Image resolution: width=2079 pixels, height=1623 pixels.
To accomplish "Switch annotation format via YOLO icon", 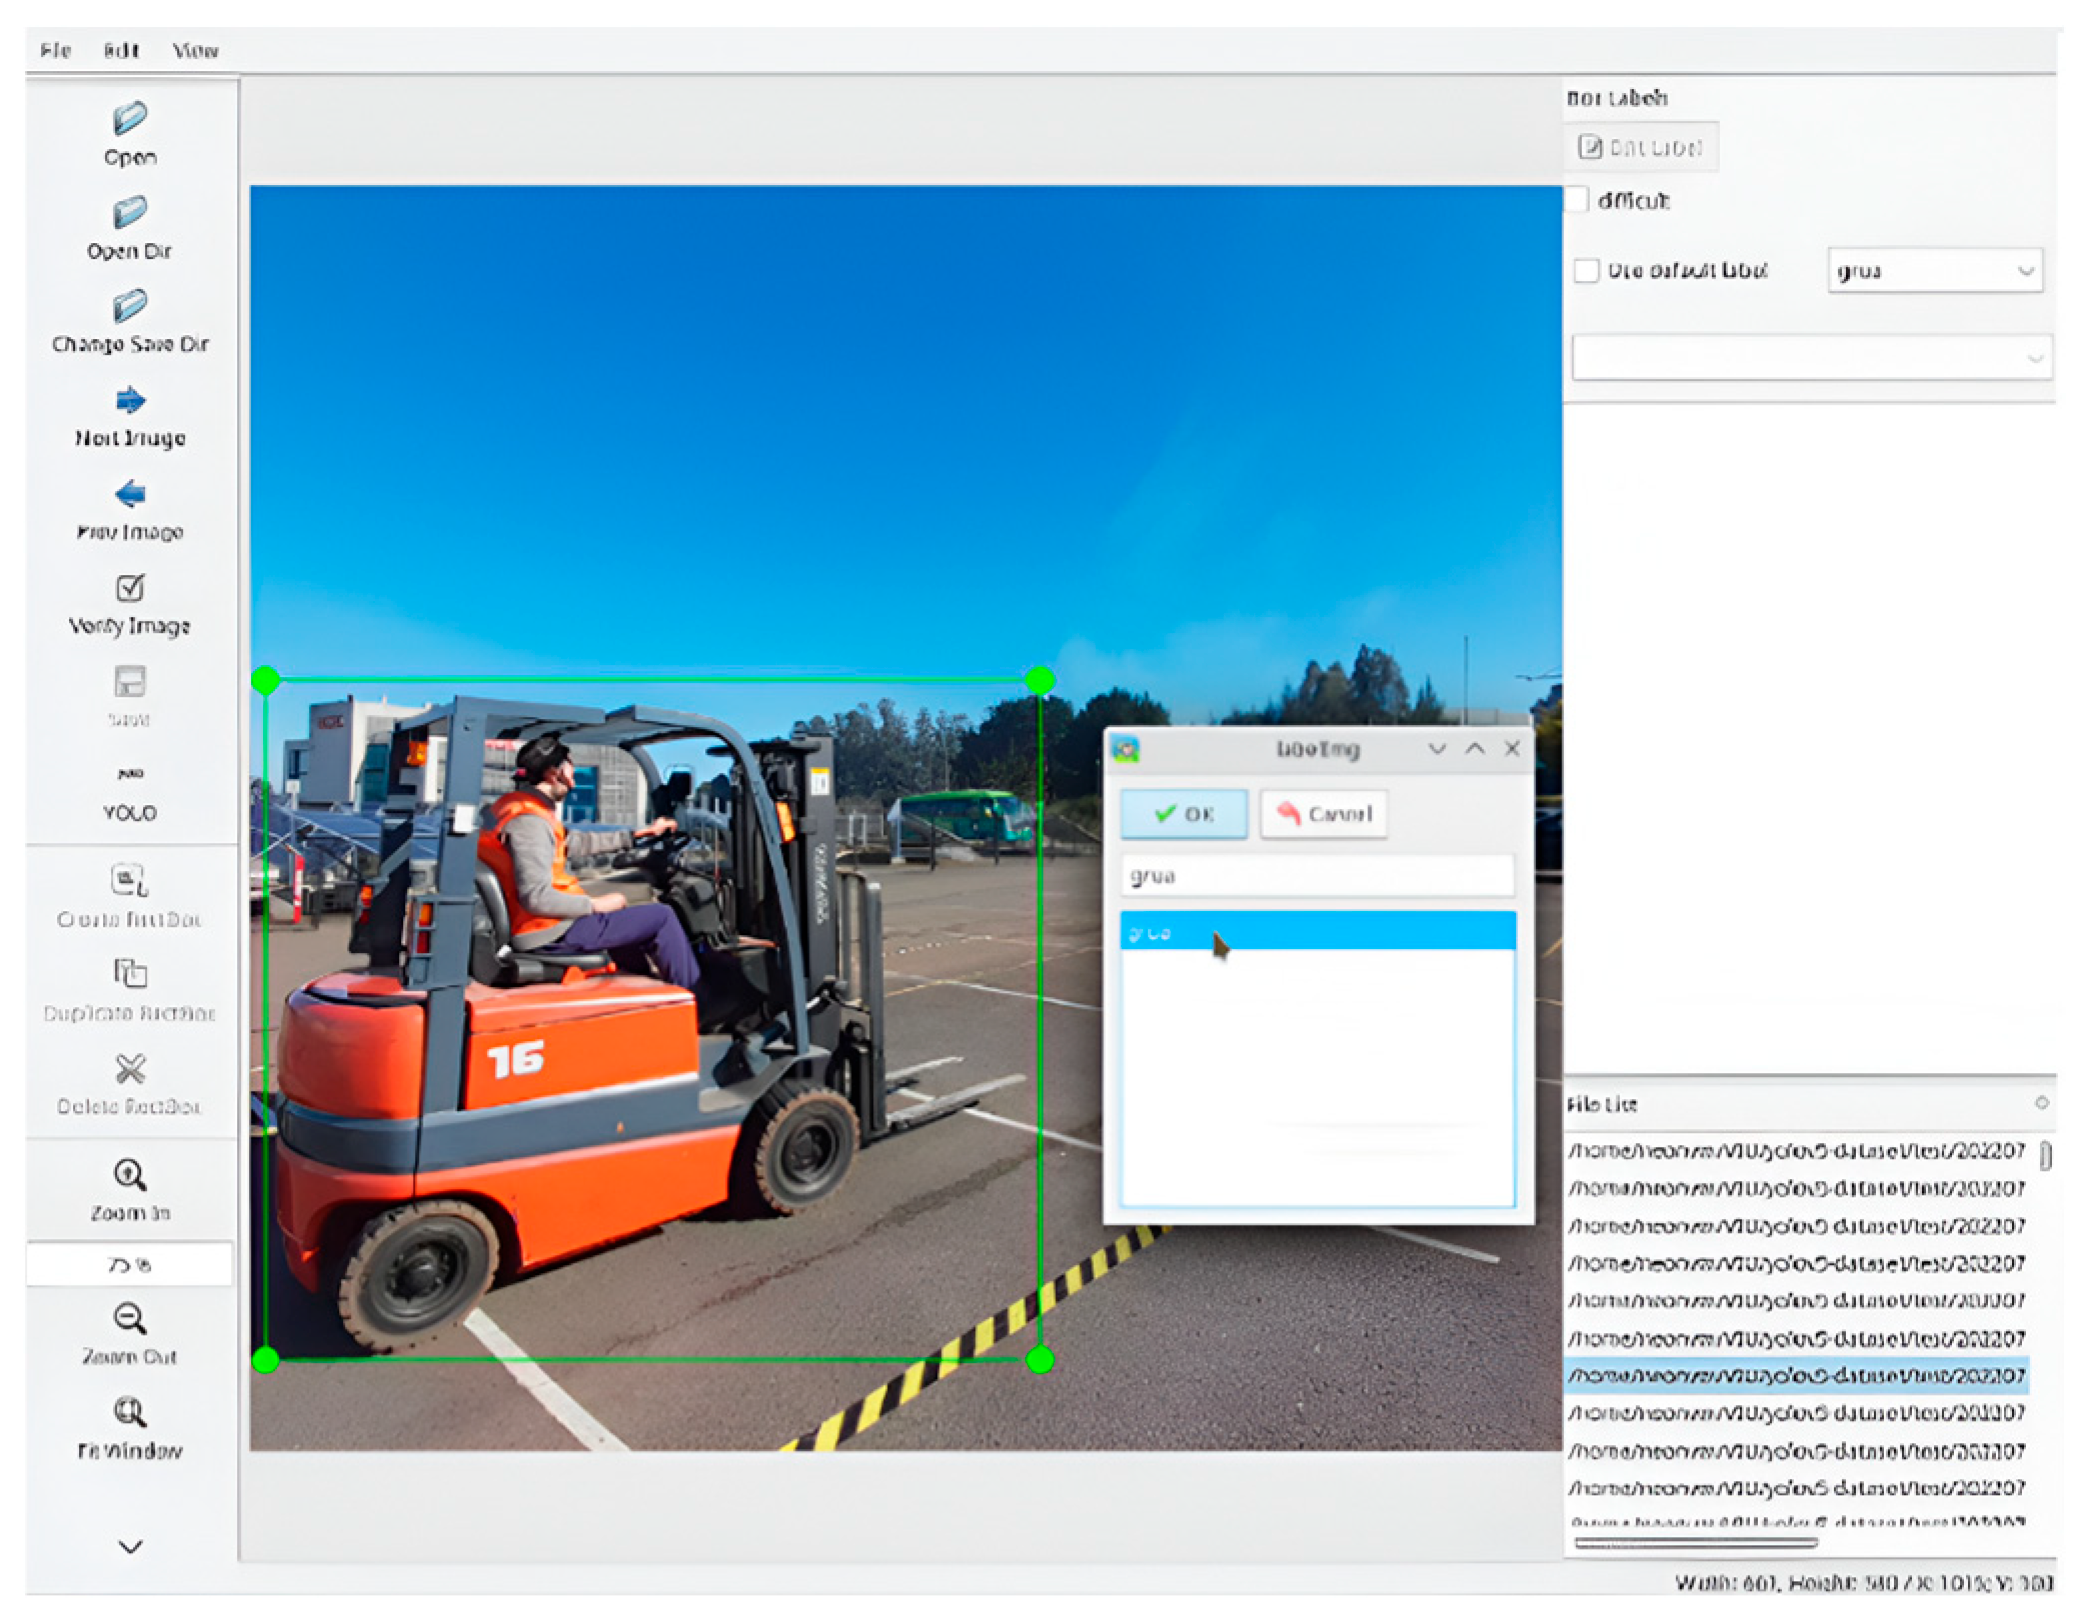I will pos(130,775).
